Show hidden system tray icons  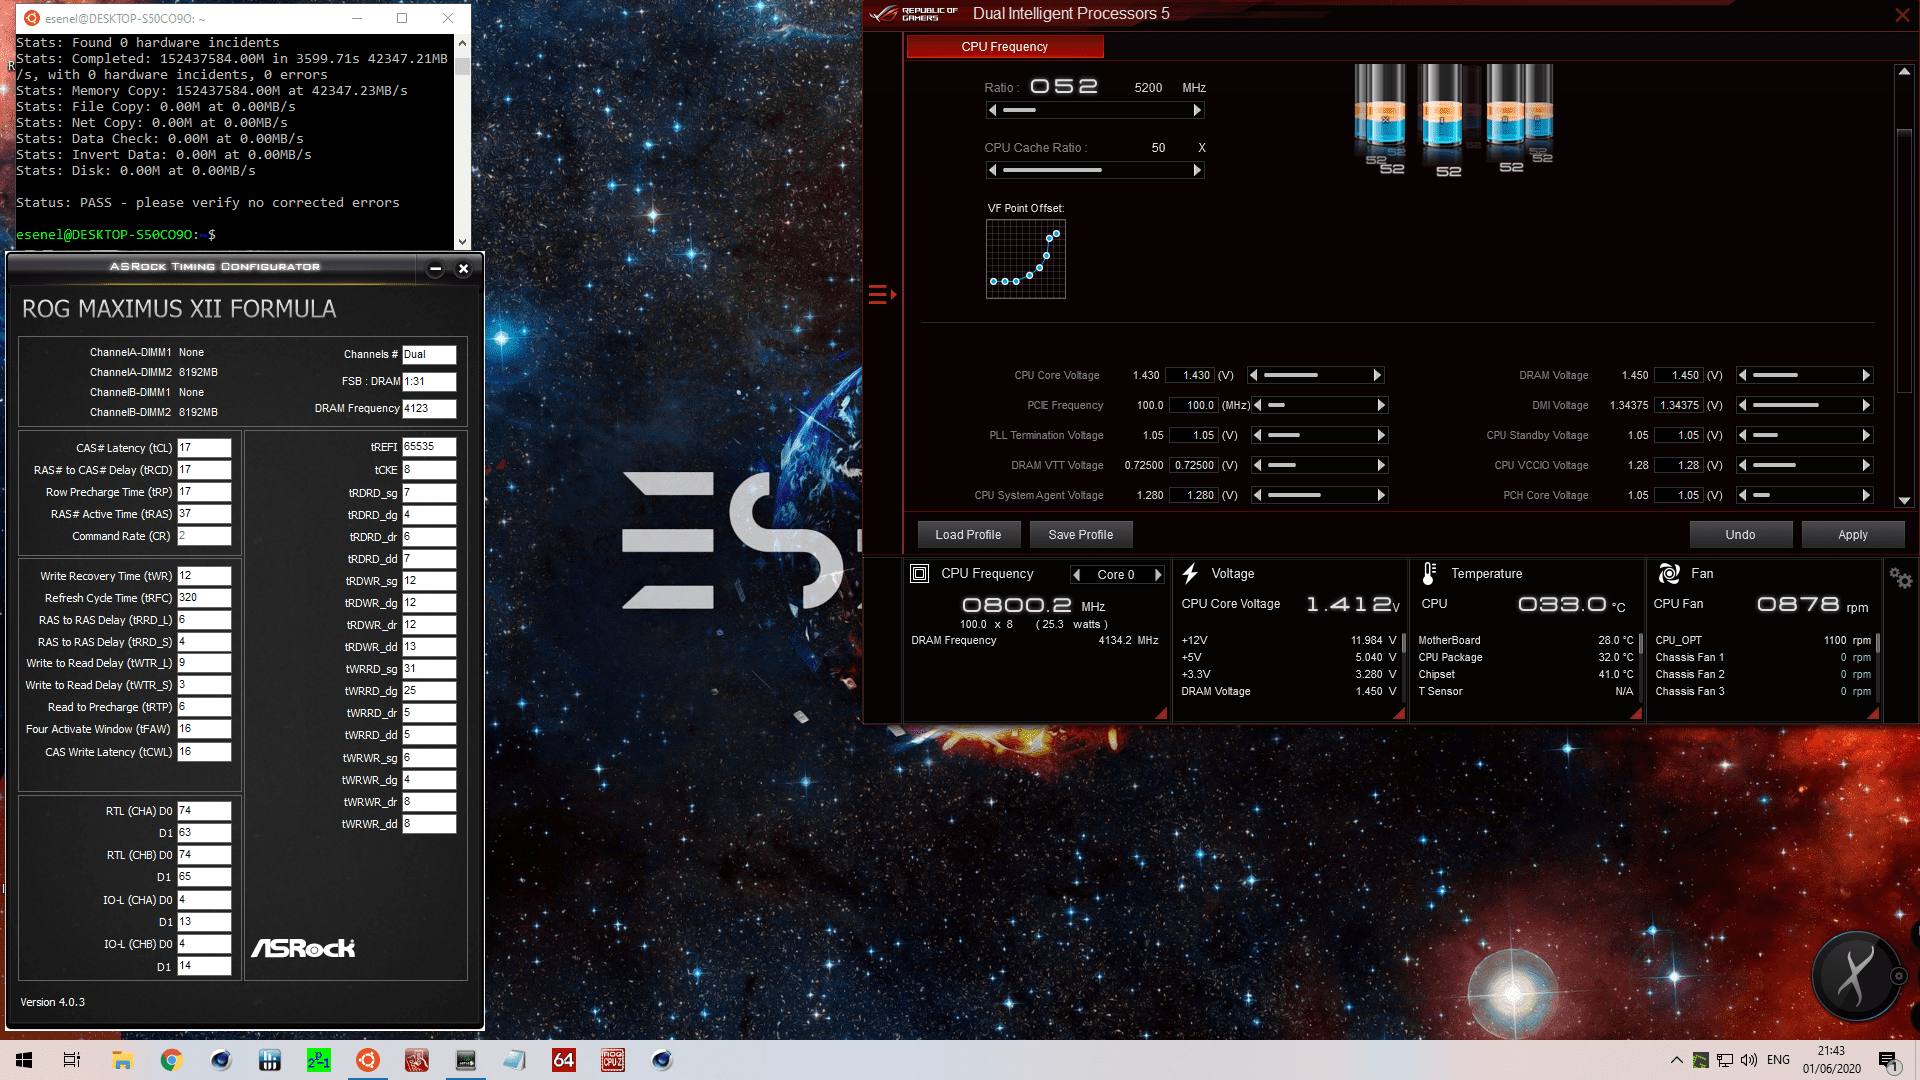(x=1676, y=1060)
